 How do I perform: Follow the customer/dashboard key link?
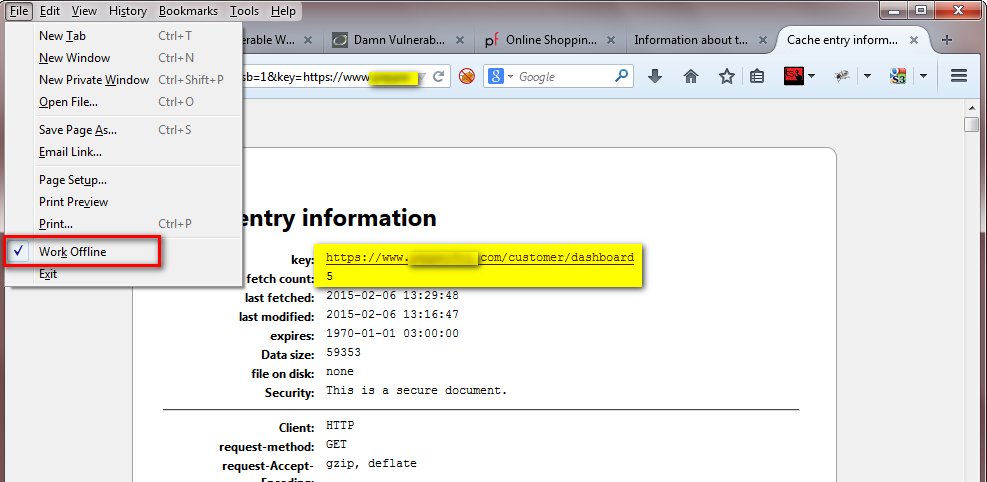click(x=480, y=258)
